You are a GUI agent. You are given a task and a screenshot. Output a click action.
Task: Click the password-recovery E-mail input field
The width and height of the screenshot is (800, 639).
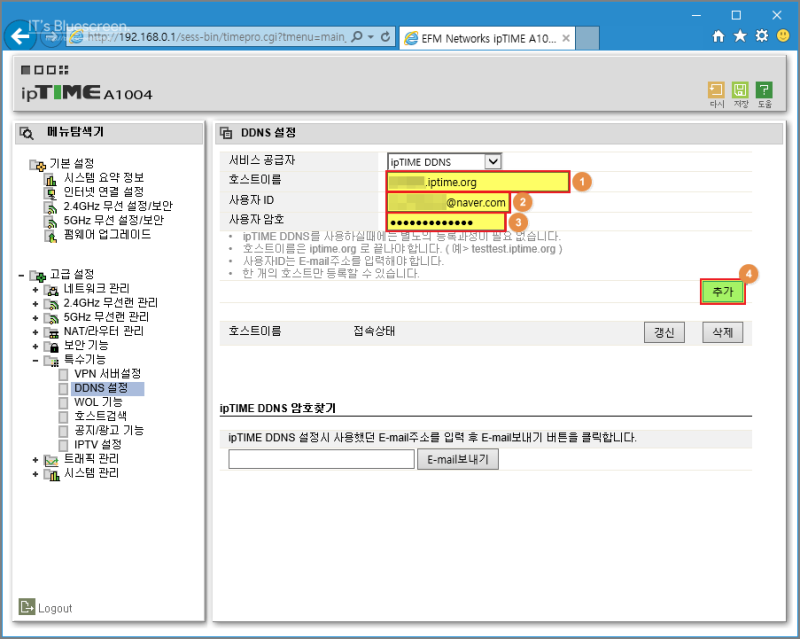pos(321,459)
